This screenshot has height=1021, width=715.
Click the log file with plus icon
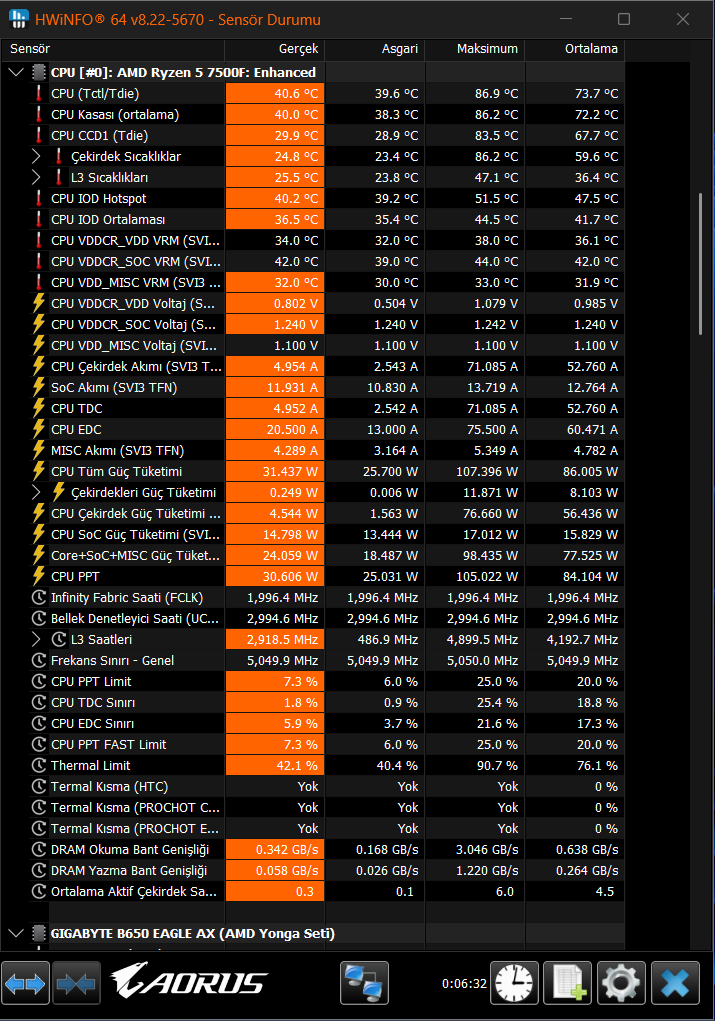tap(568, 983)
